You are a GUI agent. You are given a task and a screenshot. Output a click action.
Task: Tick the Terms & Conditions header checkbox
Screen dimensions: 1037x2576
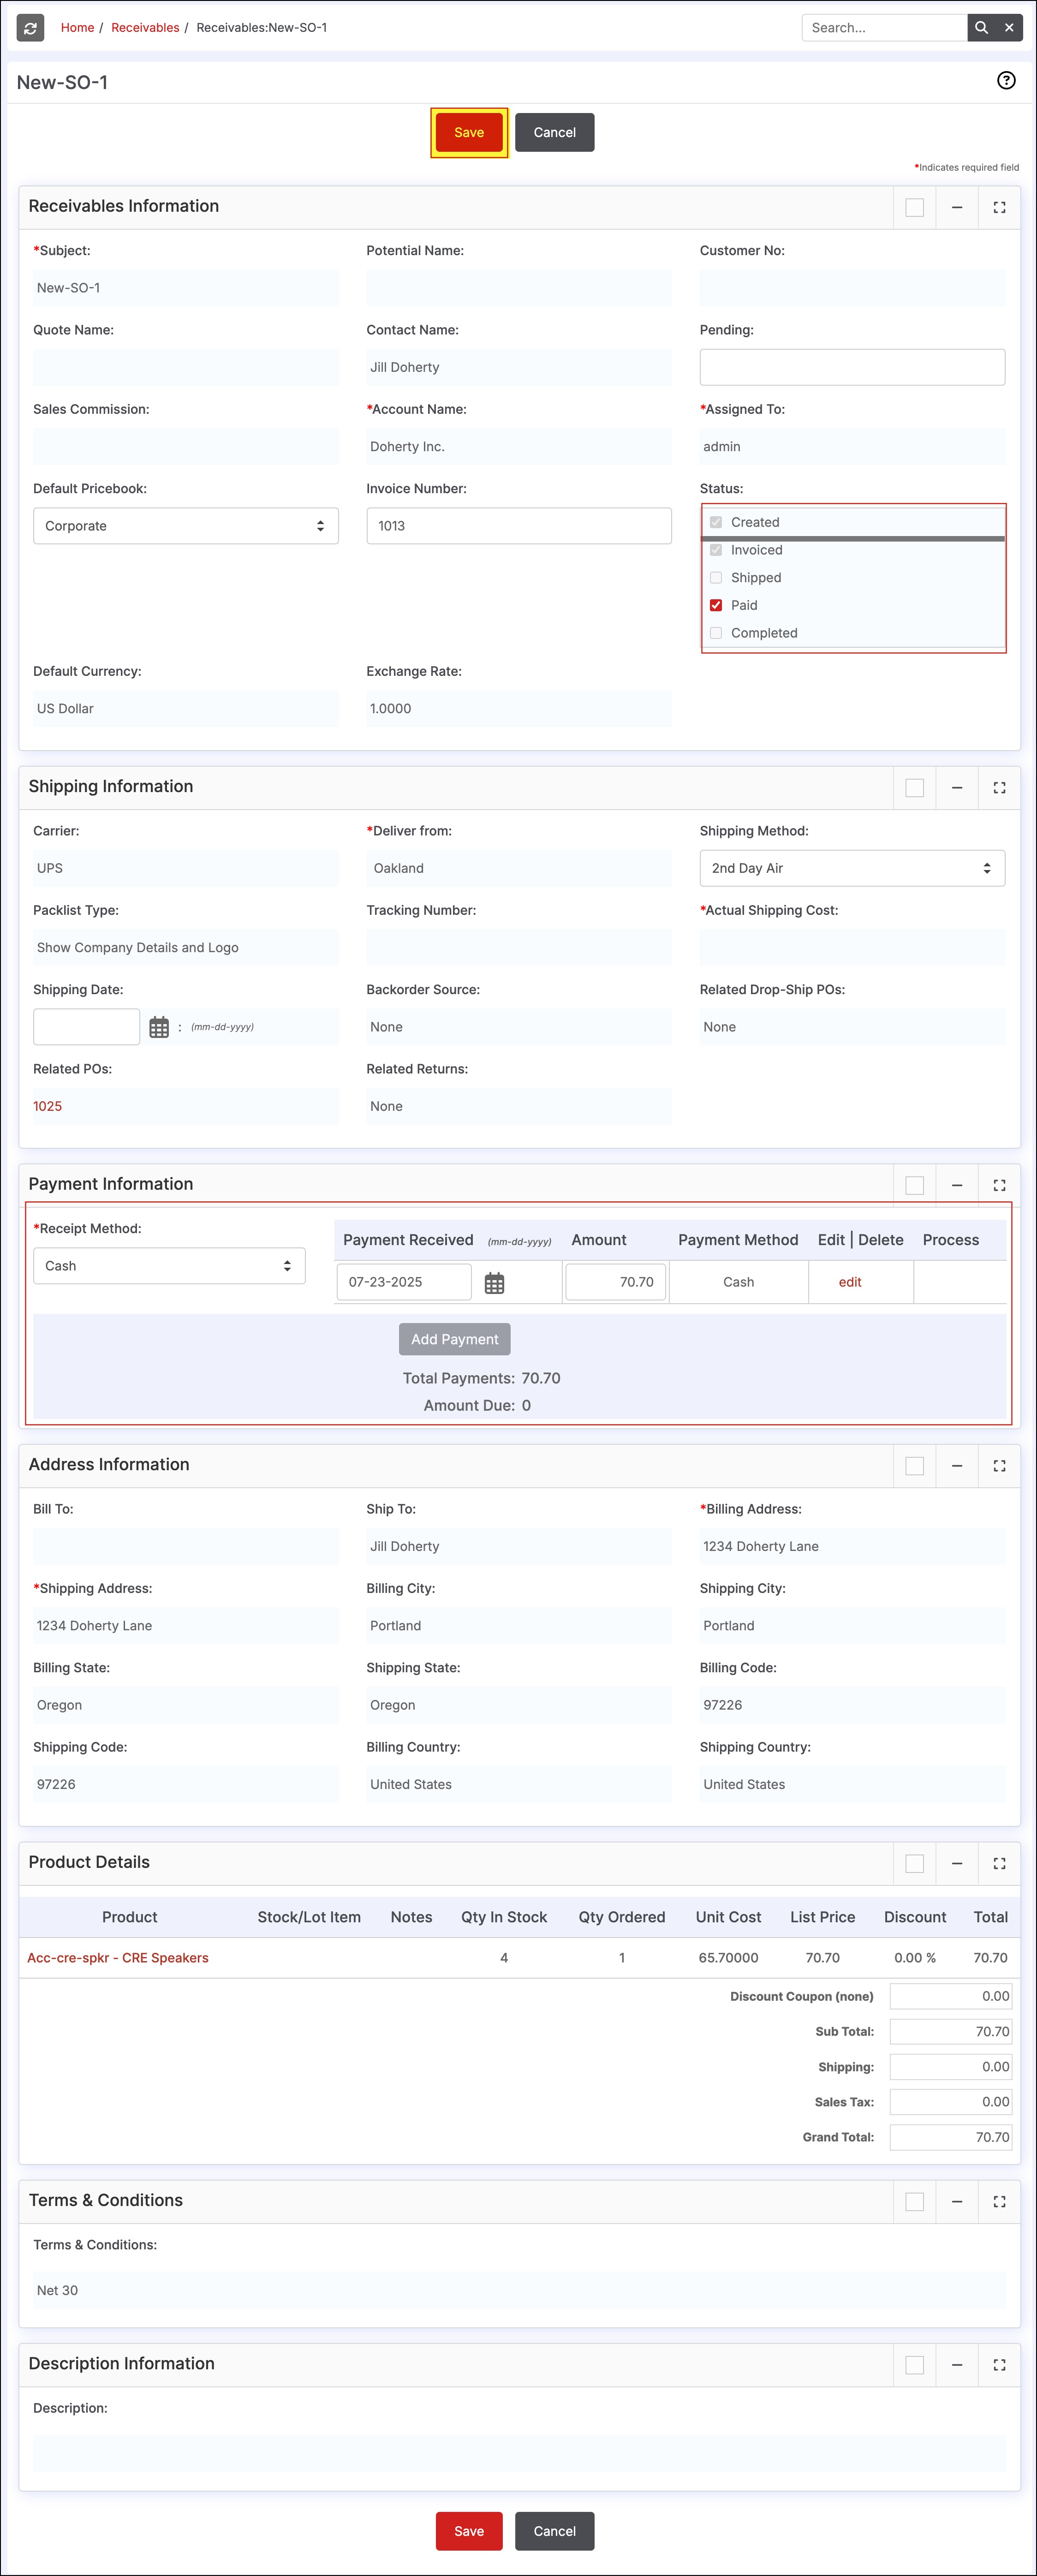914,2202
